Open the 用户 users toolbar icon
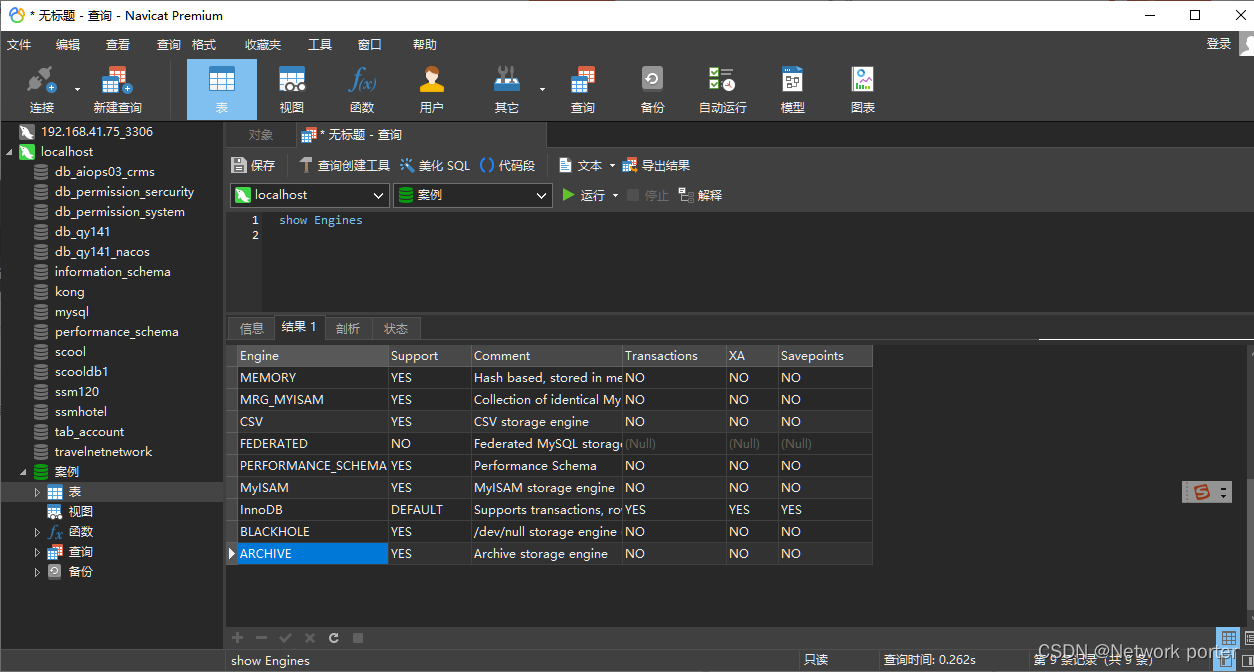Image resolution: width=1254 pixels, height=672 pixels. 432,89
